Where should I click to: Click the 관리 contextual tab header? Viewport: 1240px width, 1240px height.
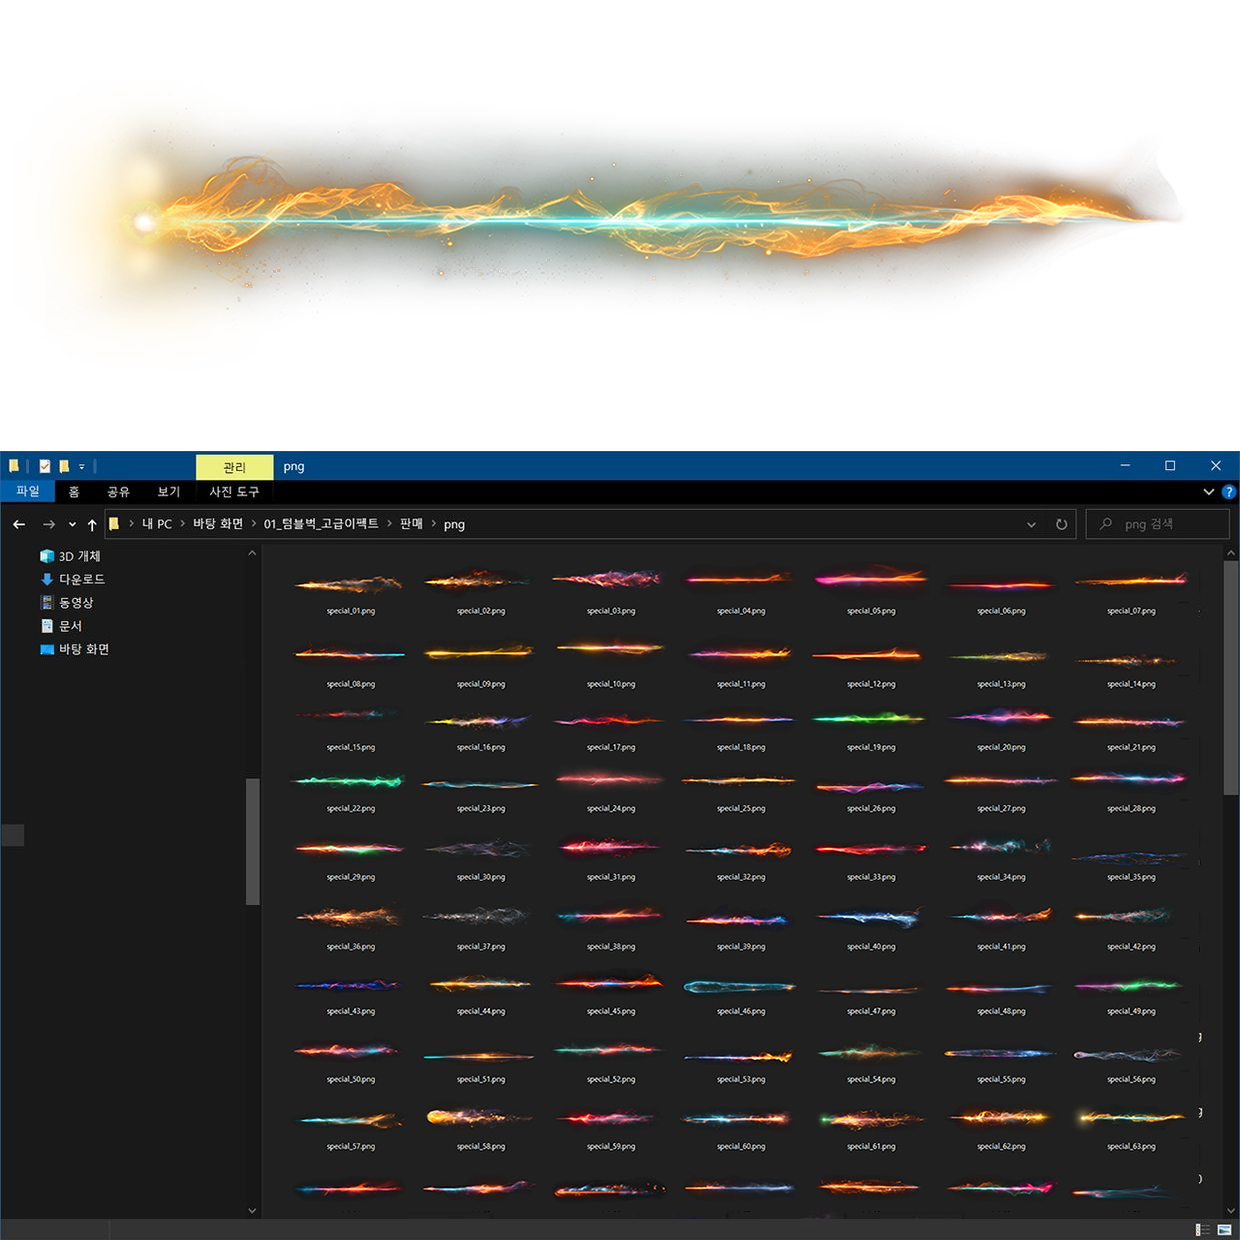235,467
